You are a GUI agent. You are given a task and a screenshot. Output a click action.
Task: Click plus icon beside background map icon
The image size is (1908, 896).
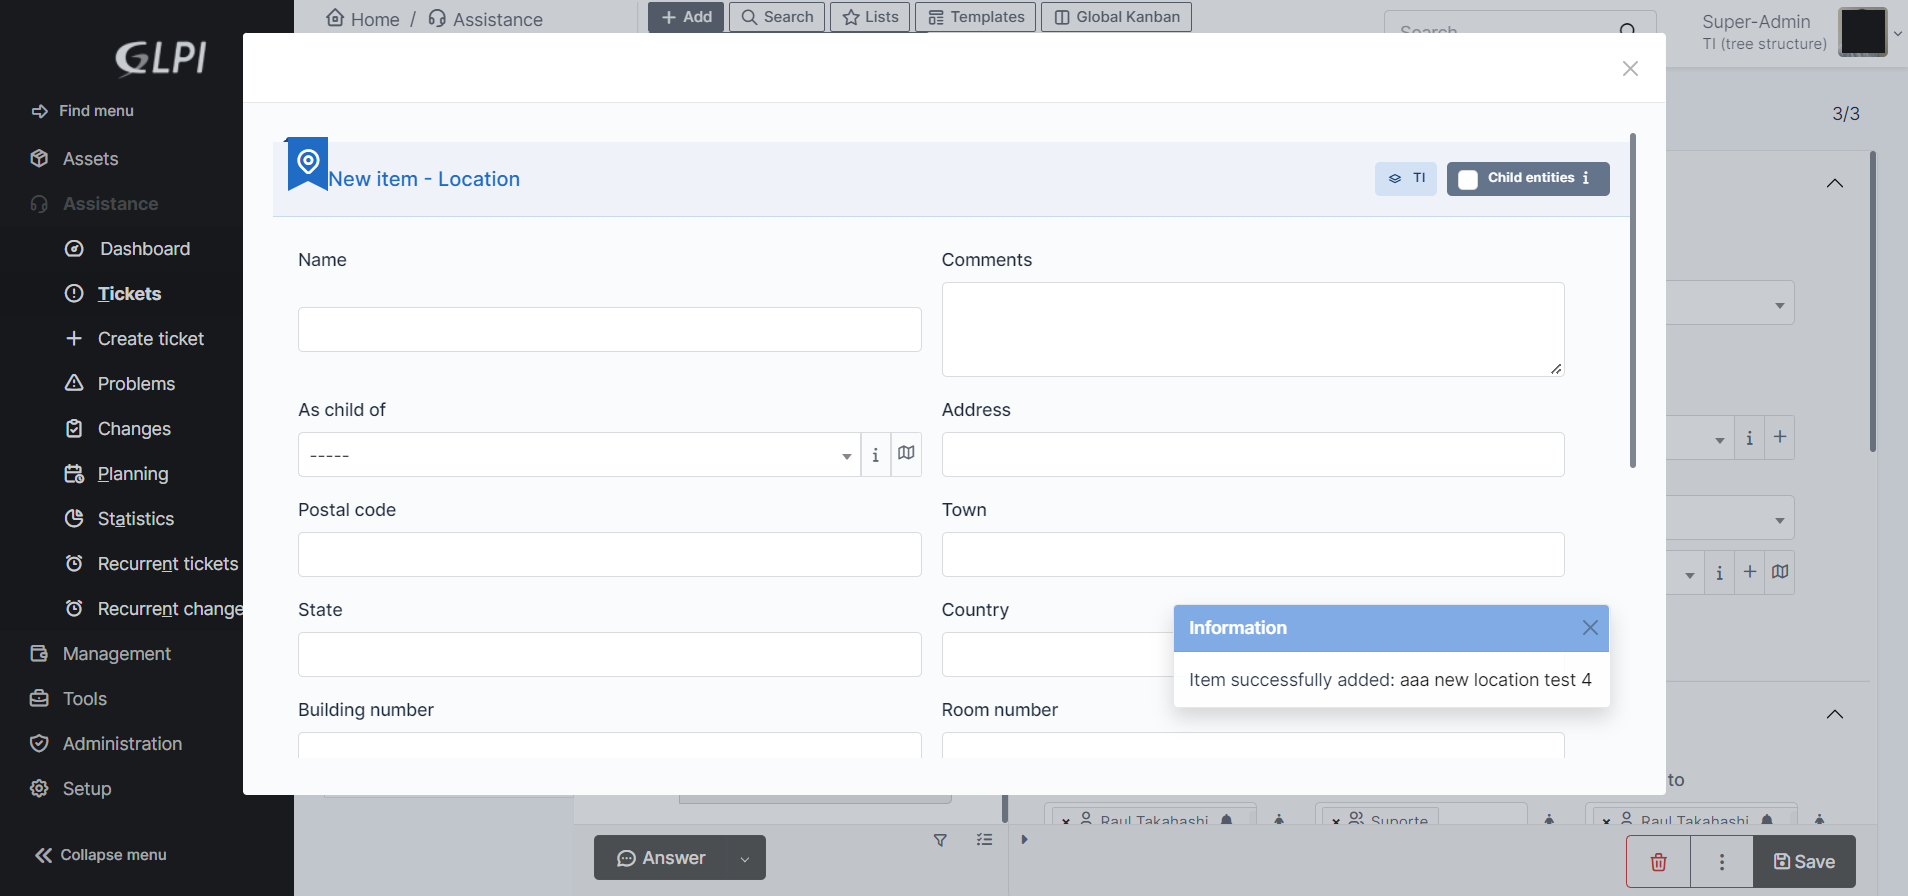[x=1750, y=572]
